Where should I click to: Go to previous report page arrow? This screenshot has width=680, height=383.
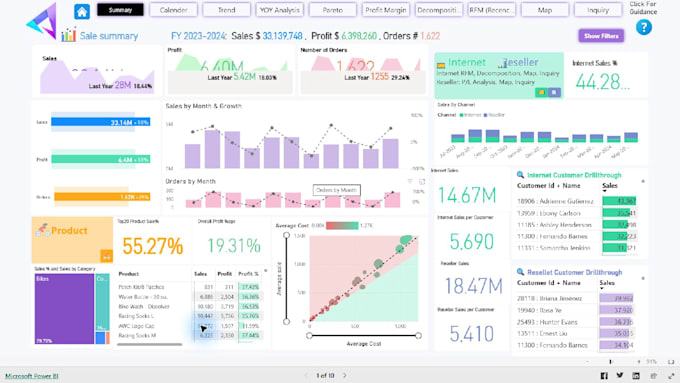point(306,376)
